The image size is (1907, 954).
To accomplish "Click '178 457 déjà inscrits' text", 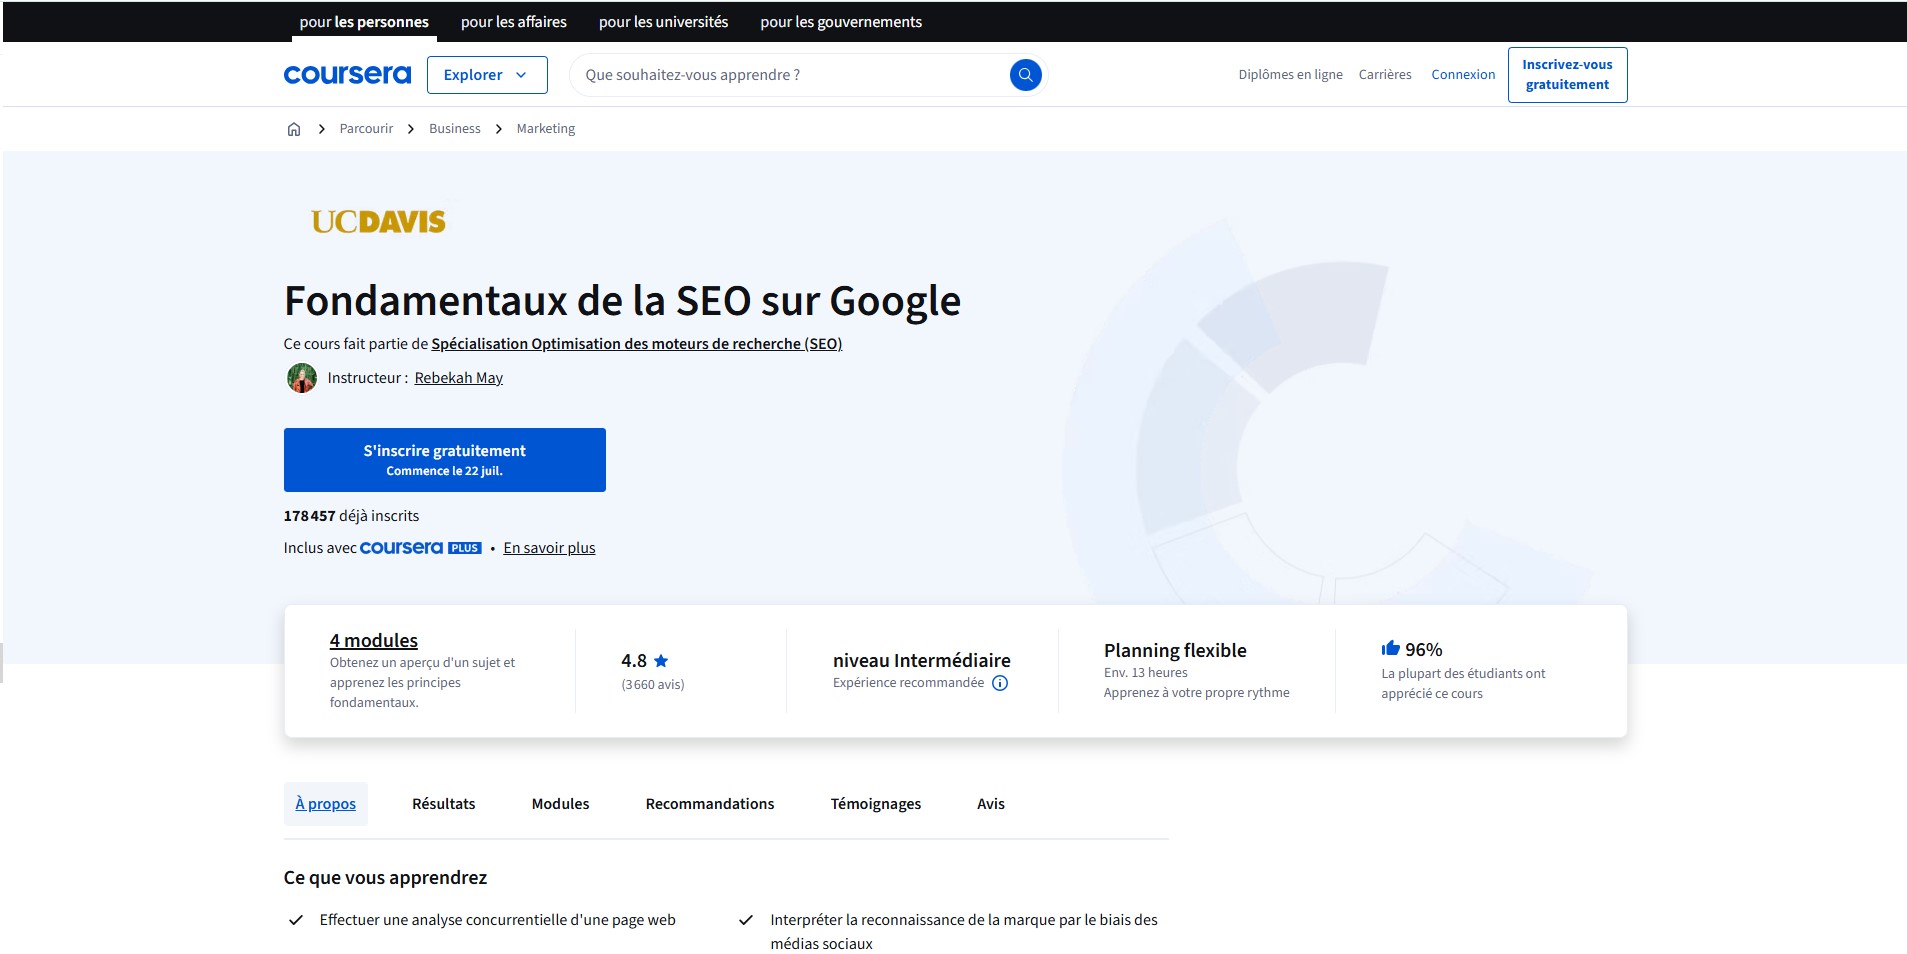I will click(x=351, y=516).
